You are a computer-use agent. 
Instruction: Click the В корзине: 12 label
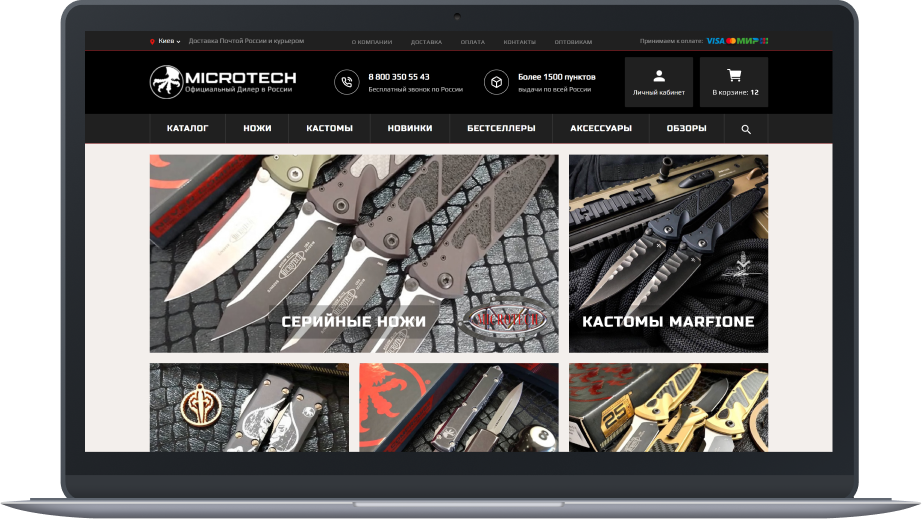tap(735, 92)
